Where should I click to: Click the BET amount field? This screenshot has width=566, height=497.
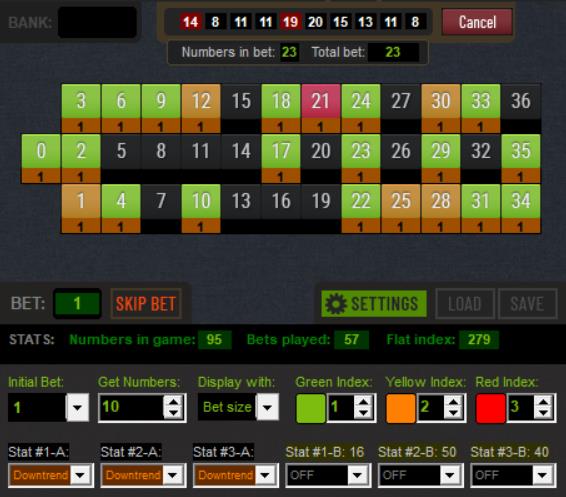[77, 304]
